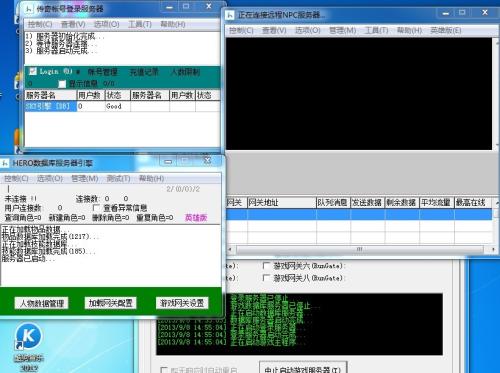Open the K music player desktop shortcut
This screenshot has width=500, height=373.
click(x=29, y=336)
